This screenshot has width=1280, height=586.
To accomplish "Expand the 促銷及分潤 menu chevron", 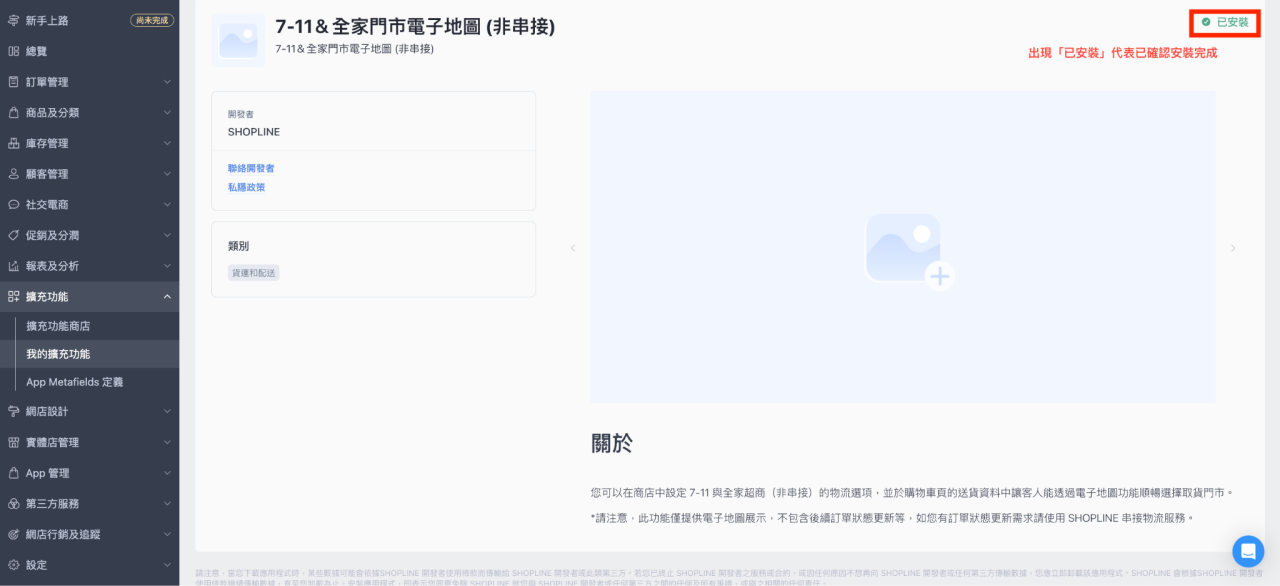I will pos(167,235).
